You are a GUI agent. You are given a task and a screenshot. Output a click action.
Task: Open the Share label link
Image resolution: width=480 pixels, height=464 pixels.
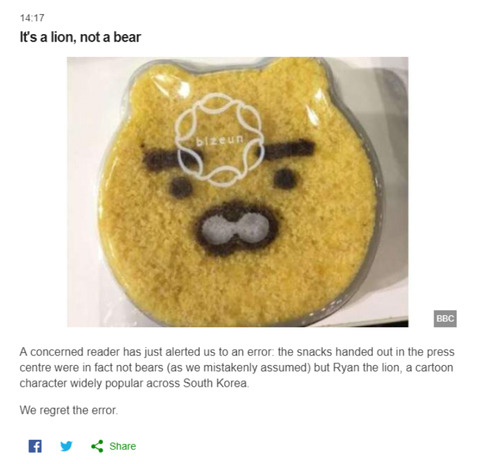point(123,446)
